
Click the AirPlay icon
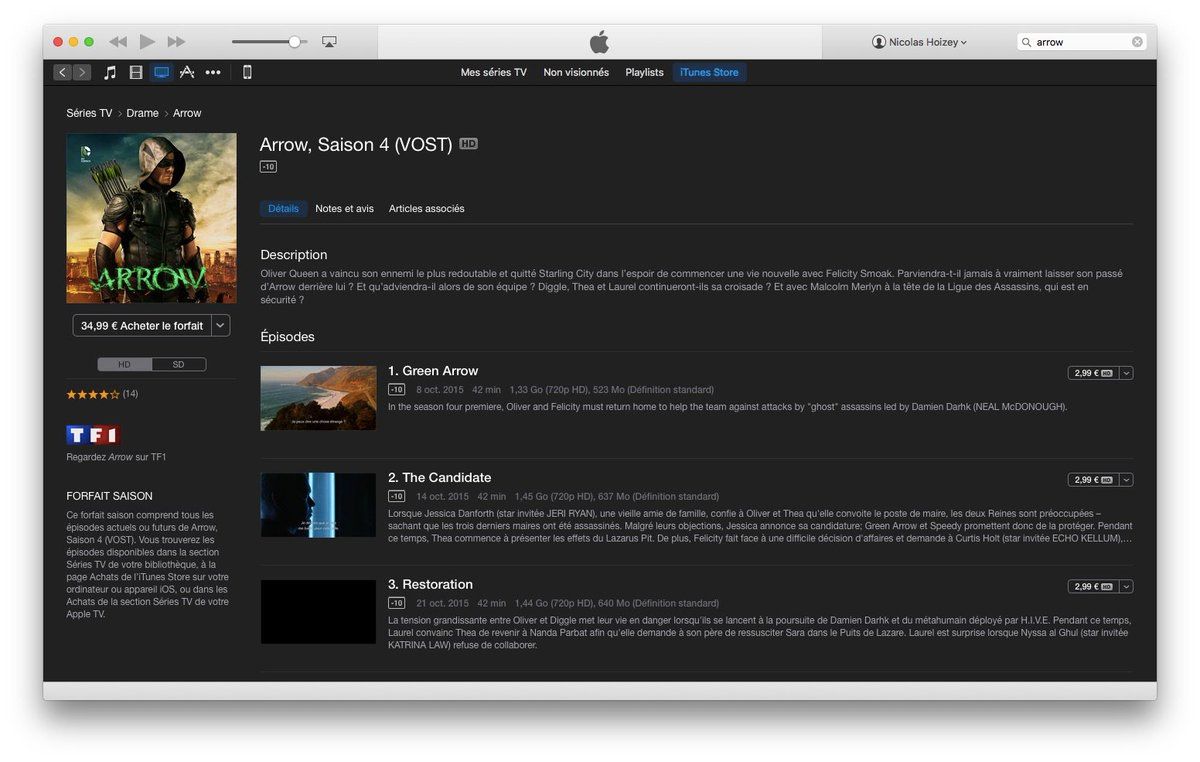pyautogui.click(x=329, y=42)
